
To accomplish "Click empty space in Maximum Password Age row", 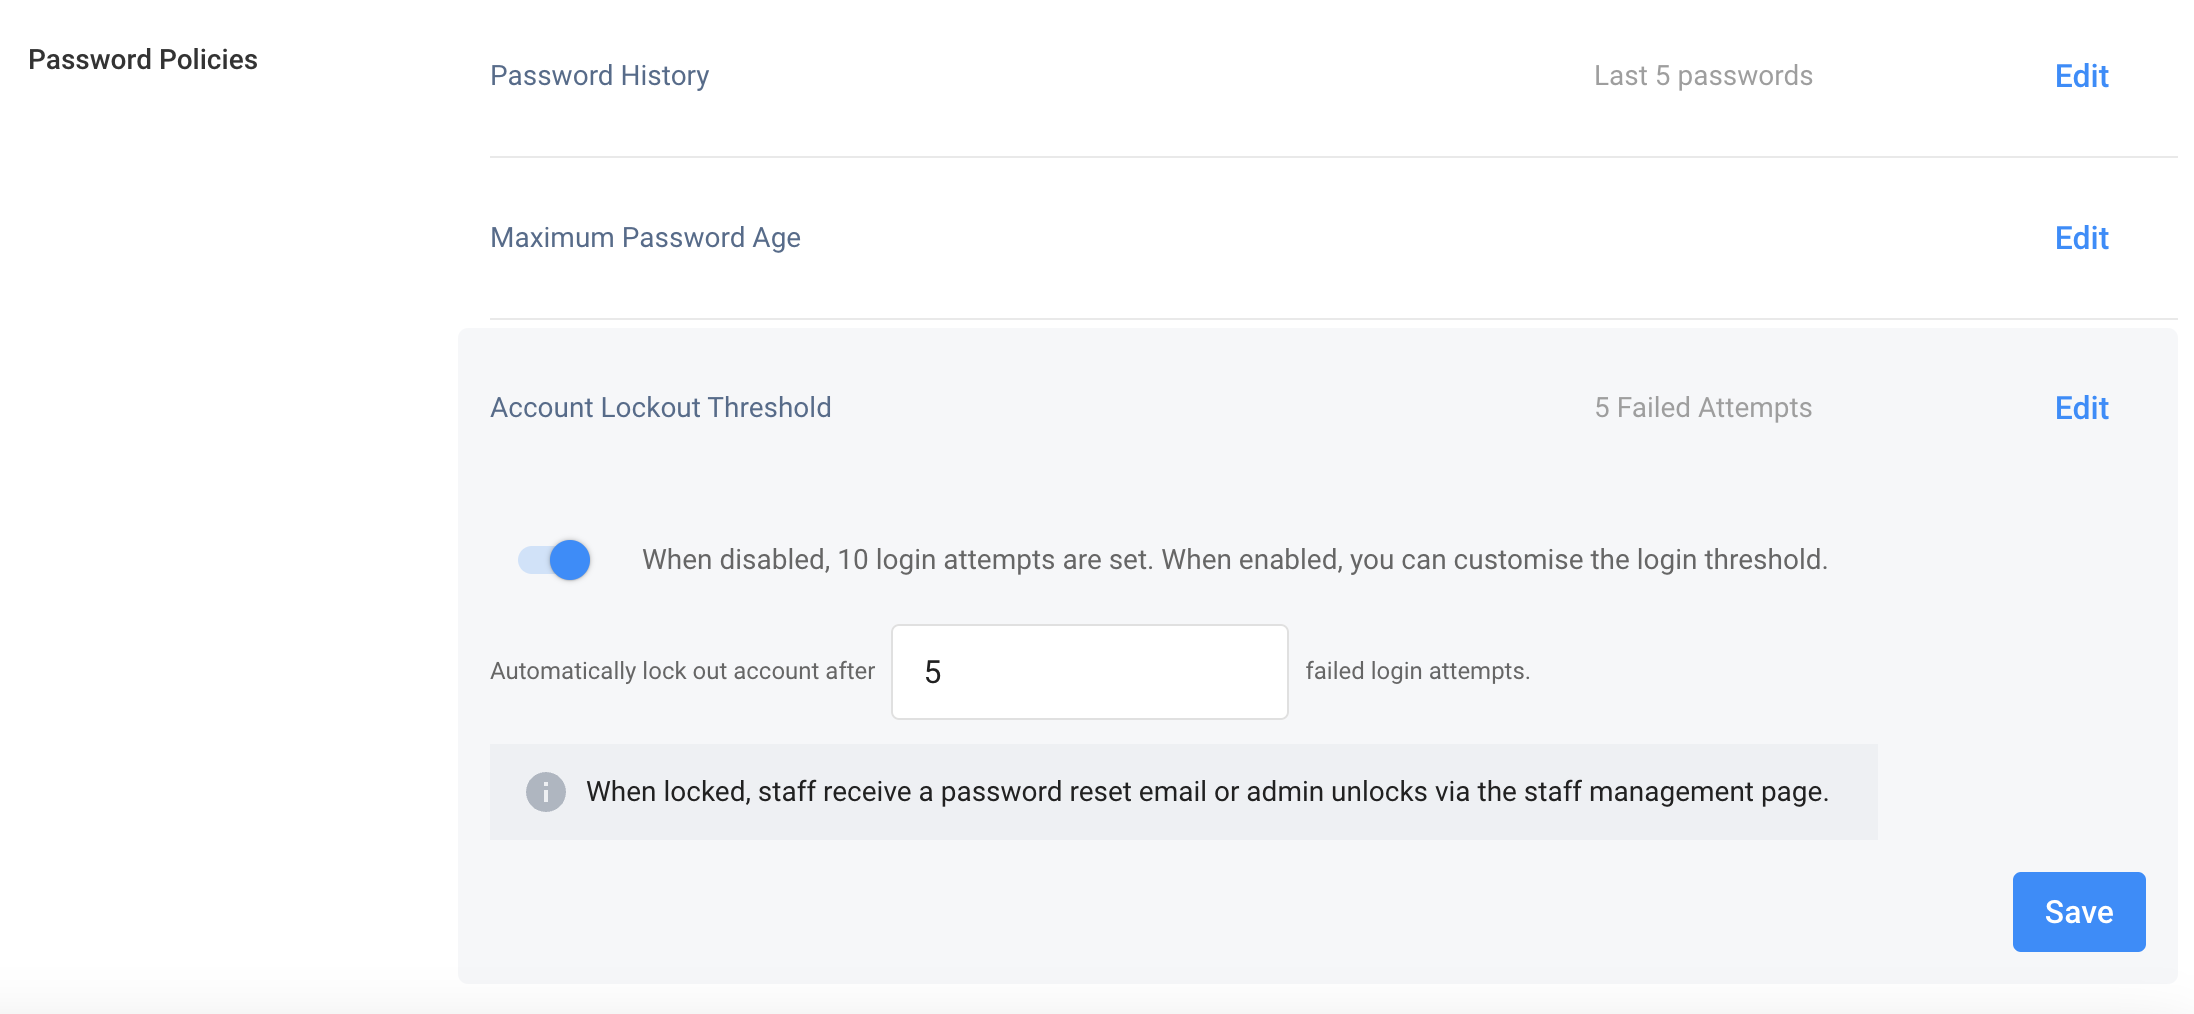I will [1400, 238].
